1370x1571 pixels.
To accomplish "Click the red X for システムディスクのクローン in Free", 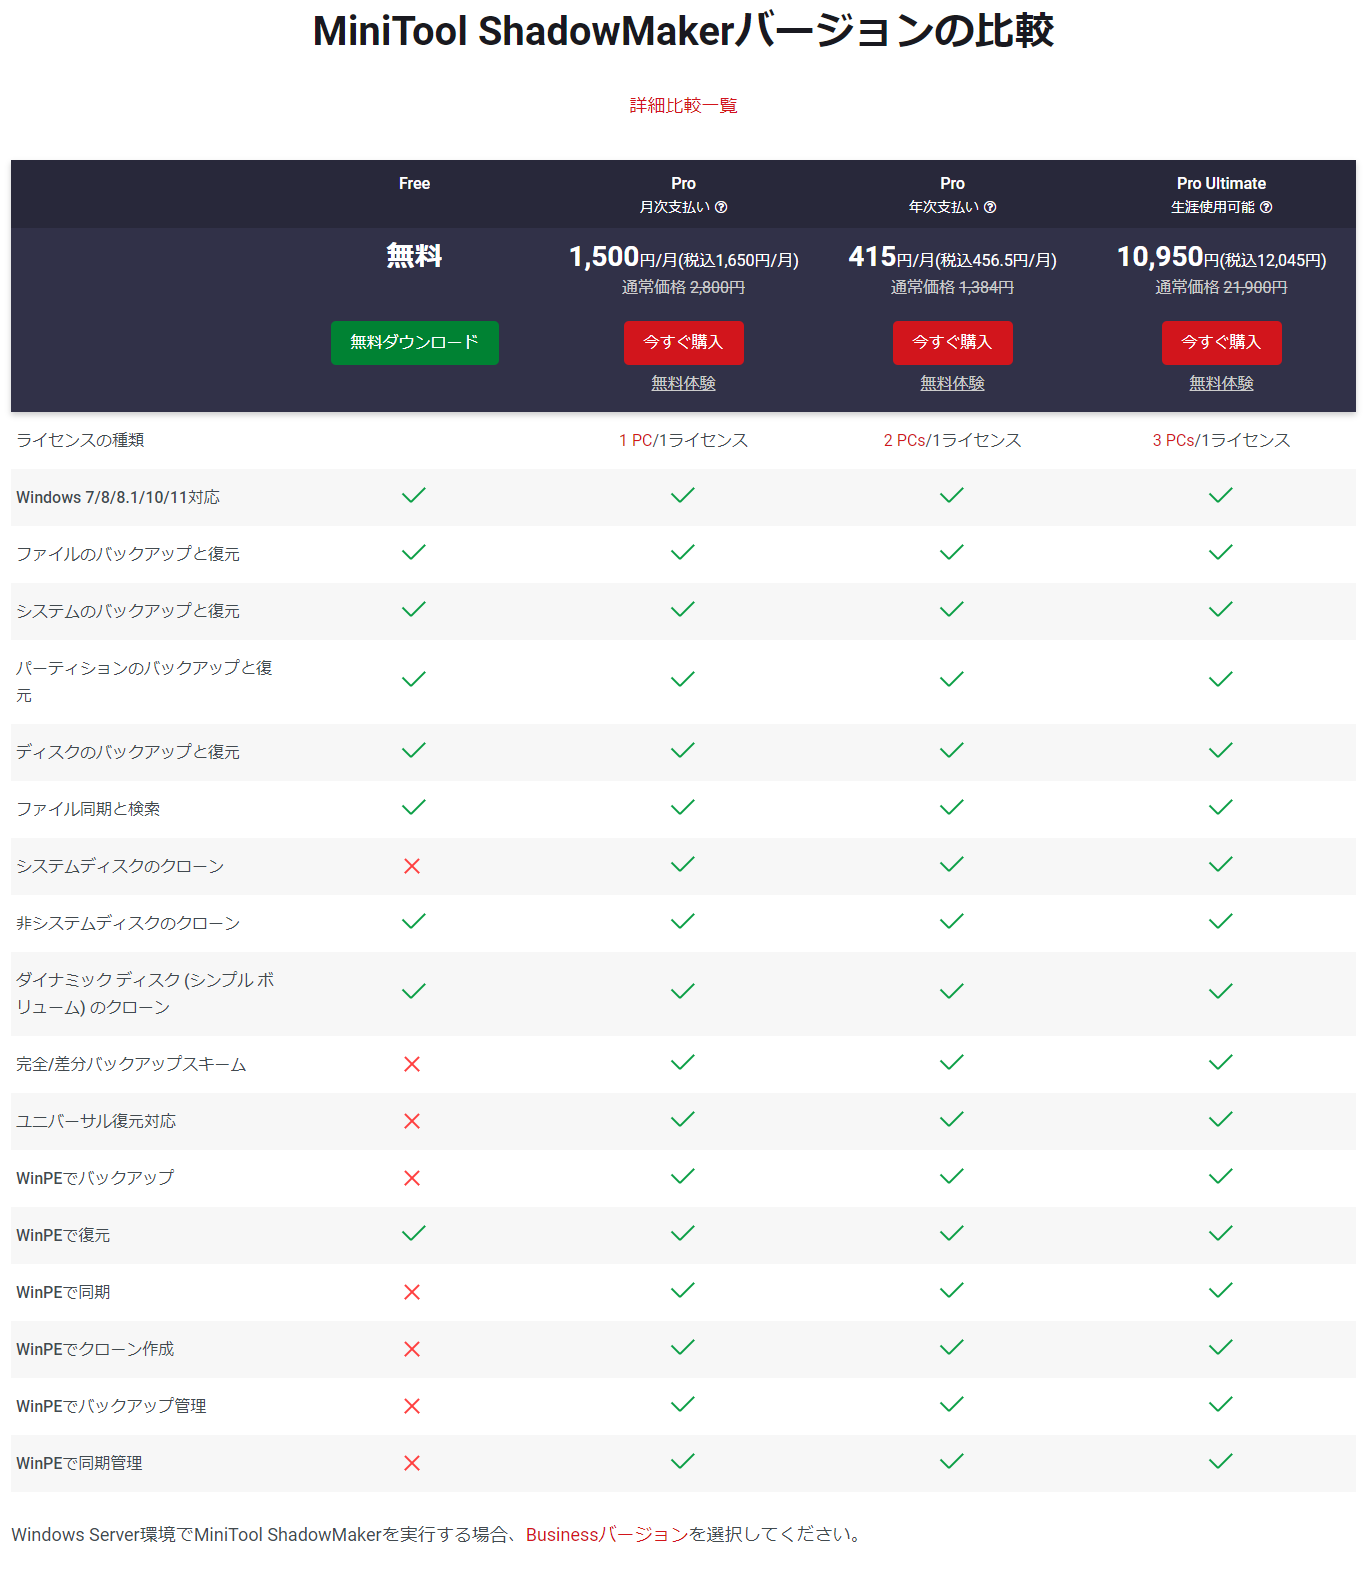I will click(x=412, y=866).
